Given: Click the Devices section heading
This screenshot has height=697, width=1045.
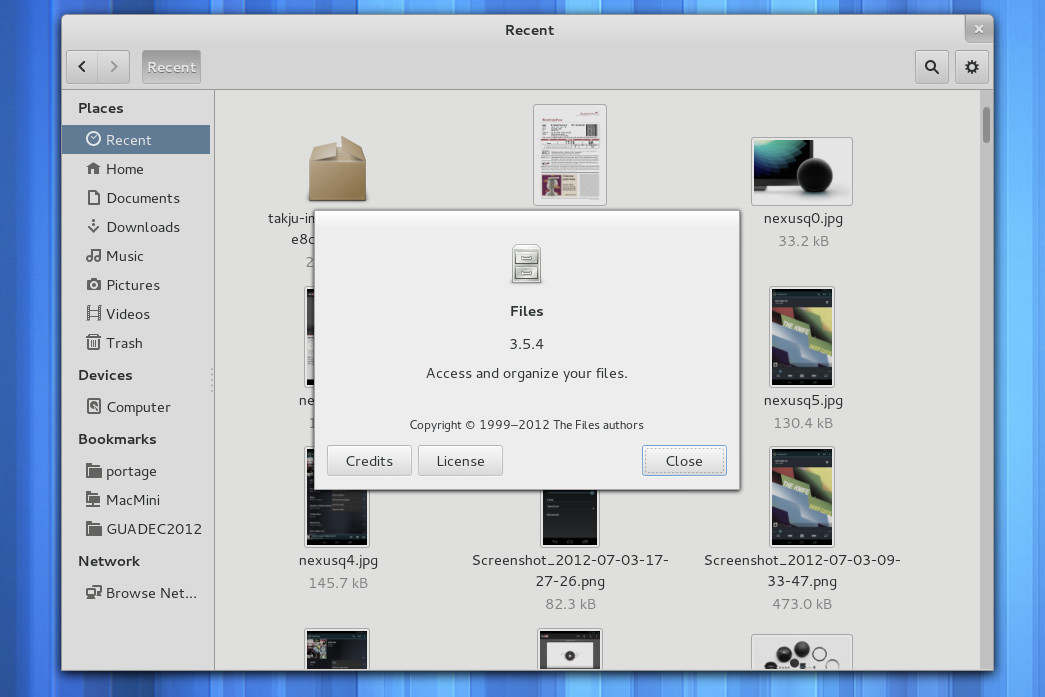Looking at the screenshot, I should [x=105, y=374].
